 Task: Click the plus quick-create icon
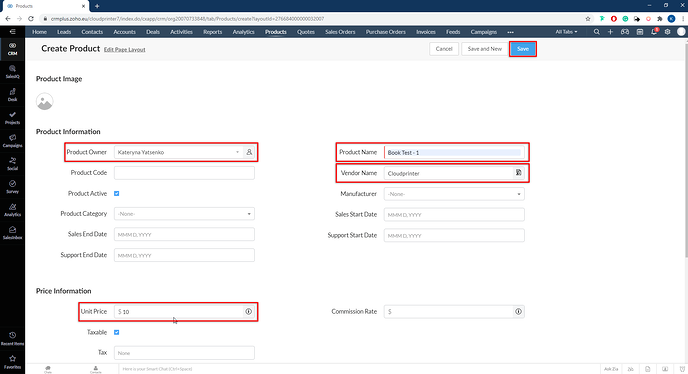pos(610,32)
